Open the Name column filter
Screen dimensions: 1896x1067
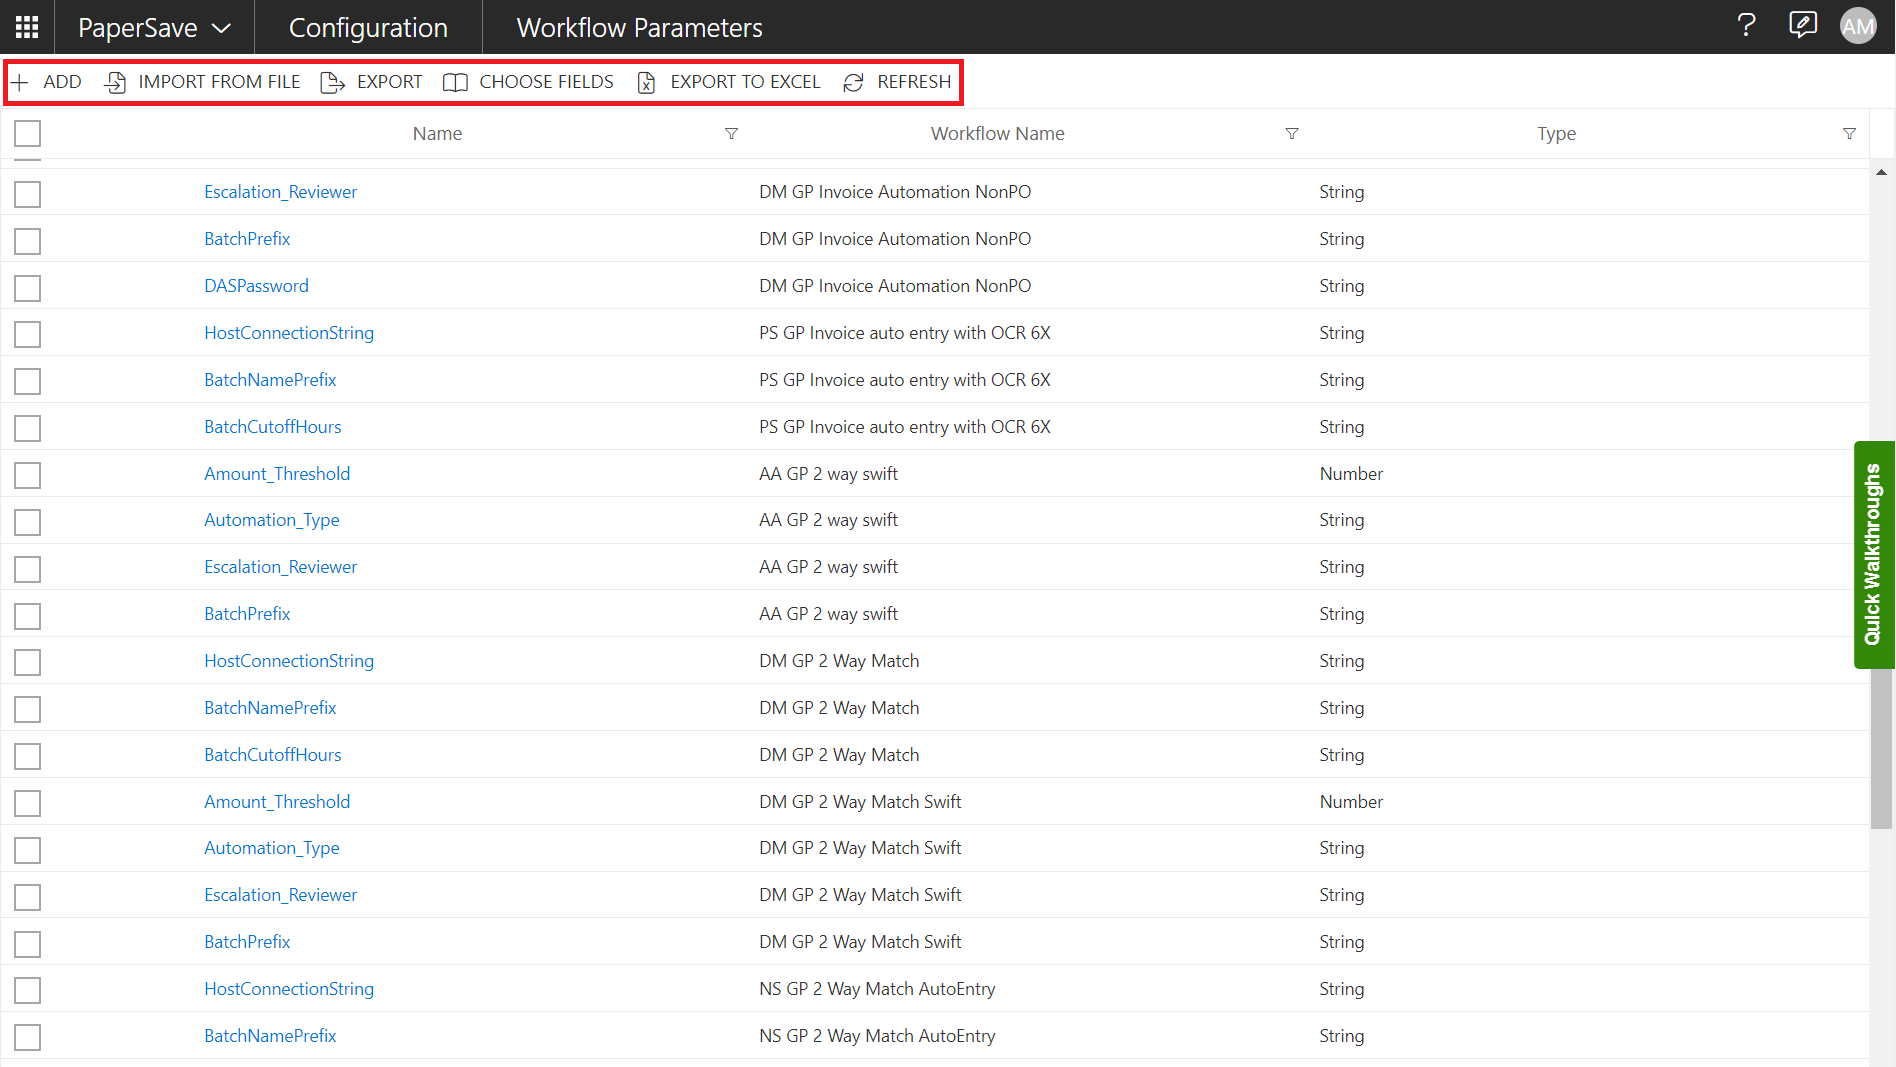coord(731,134)
